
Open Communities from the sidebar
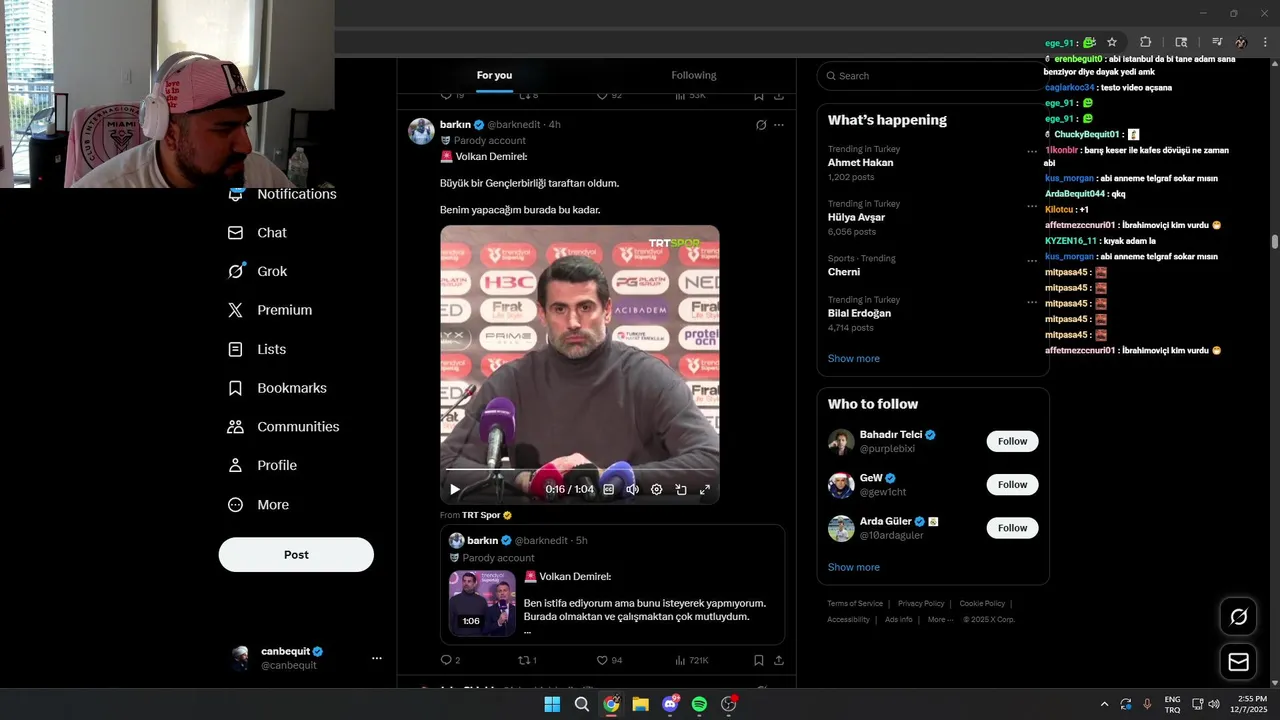tap(284, 427)
